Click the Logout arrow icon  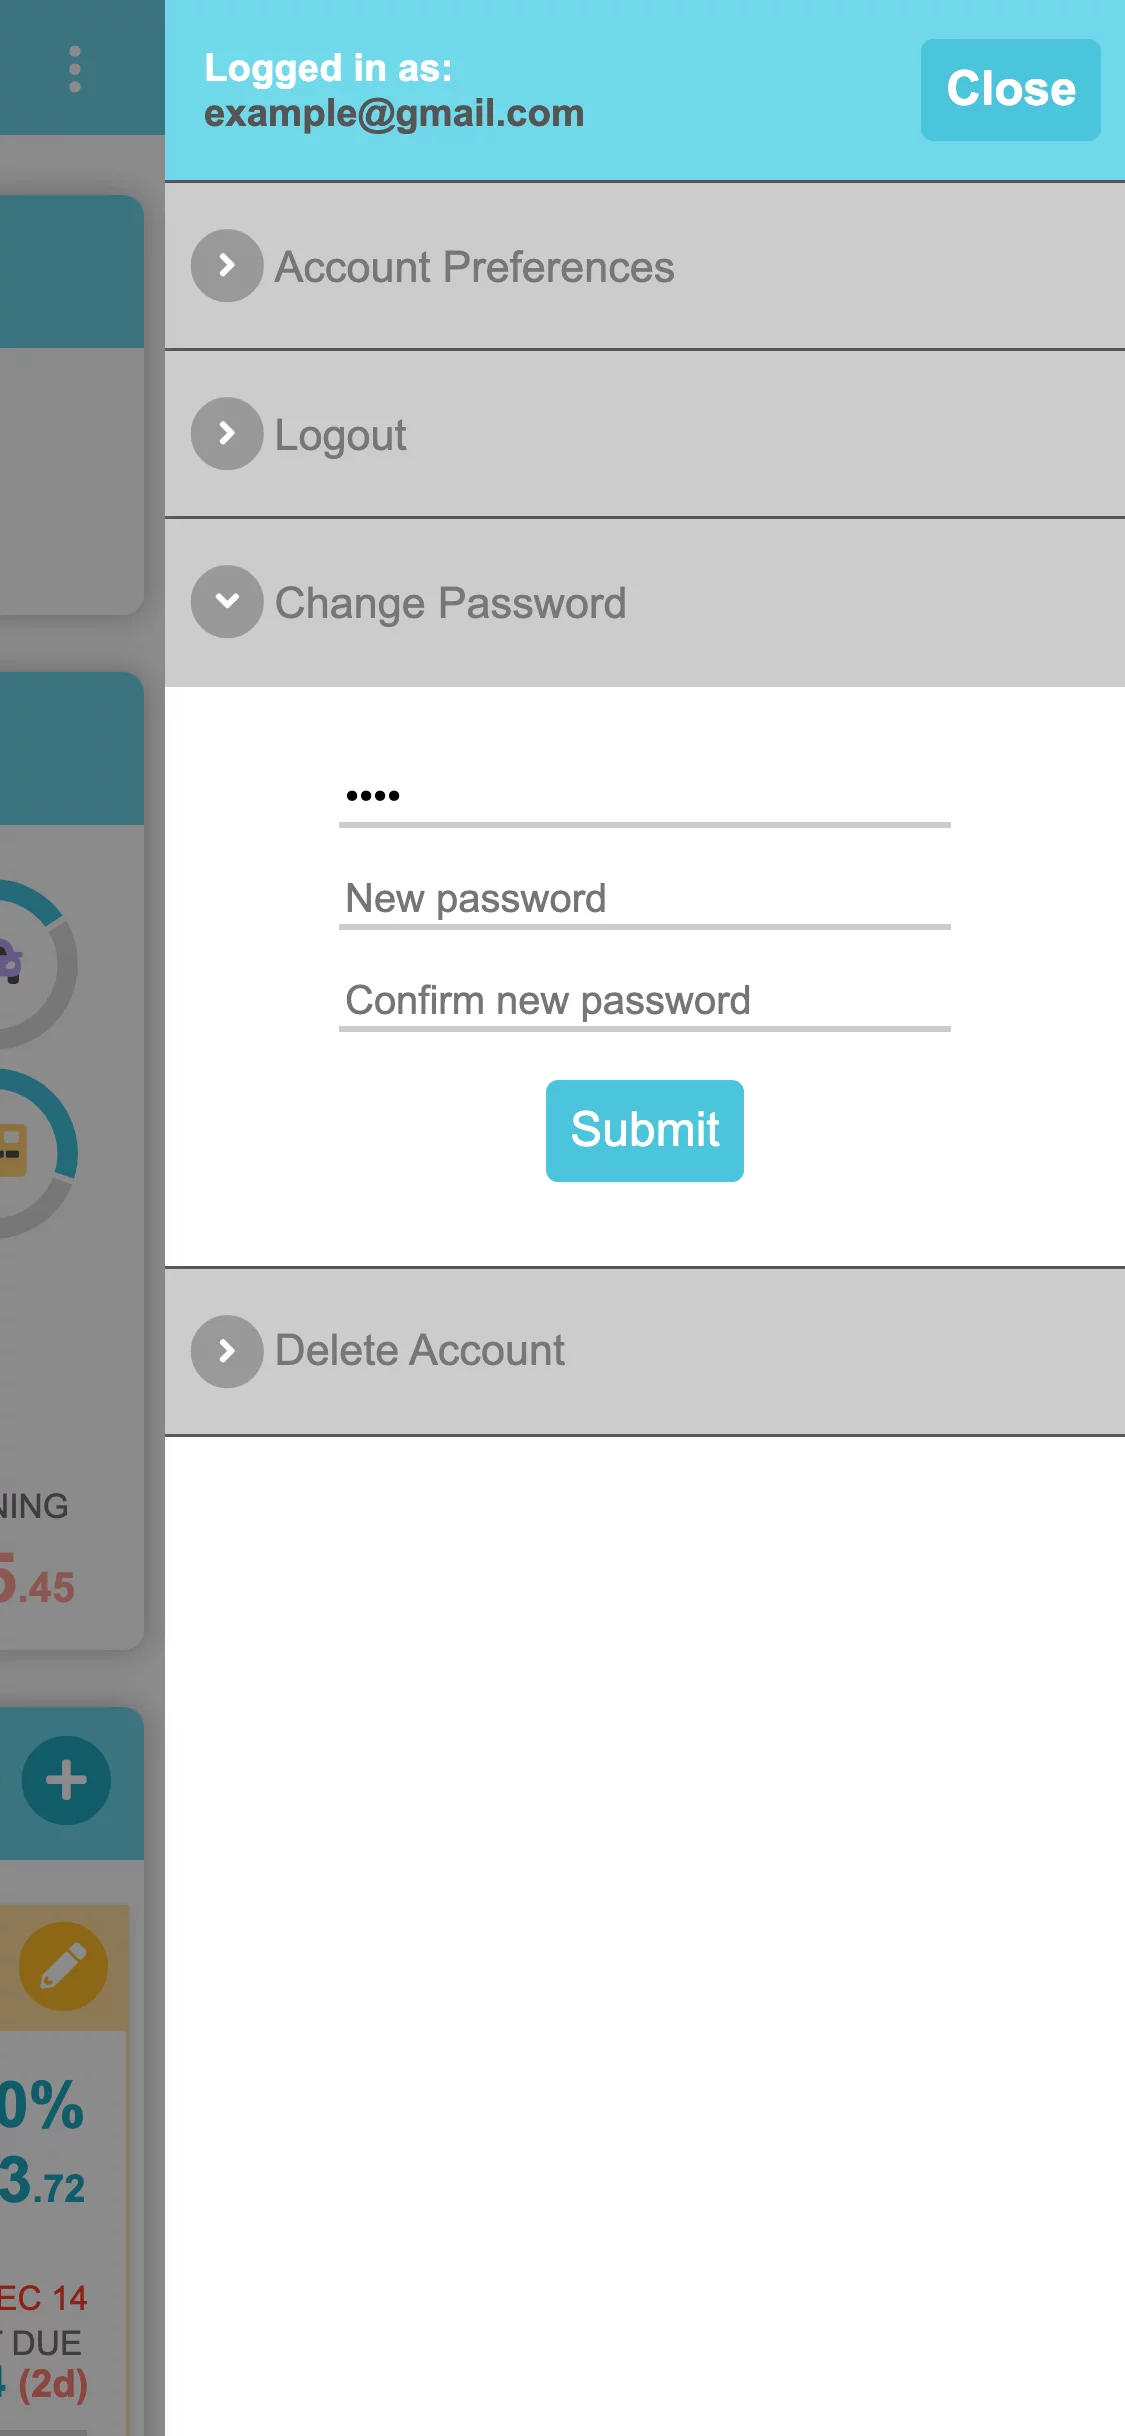(x=227, y=434)
